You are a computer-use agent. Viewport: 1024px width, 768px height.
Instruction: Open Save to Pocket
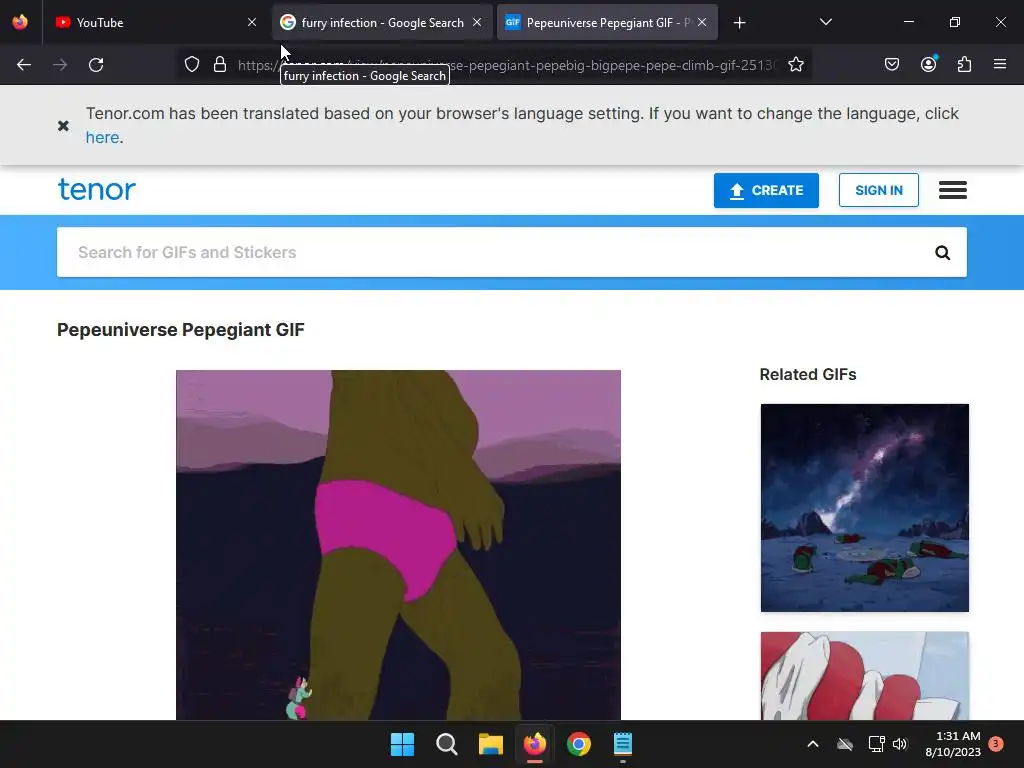tap(891, 65)
